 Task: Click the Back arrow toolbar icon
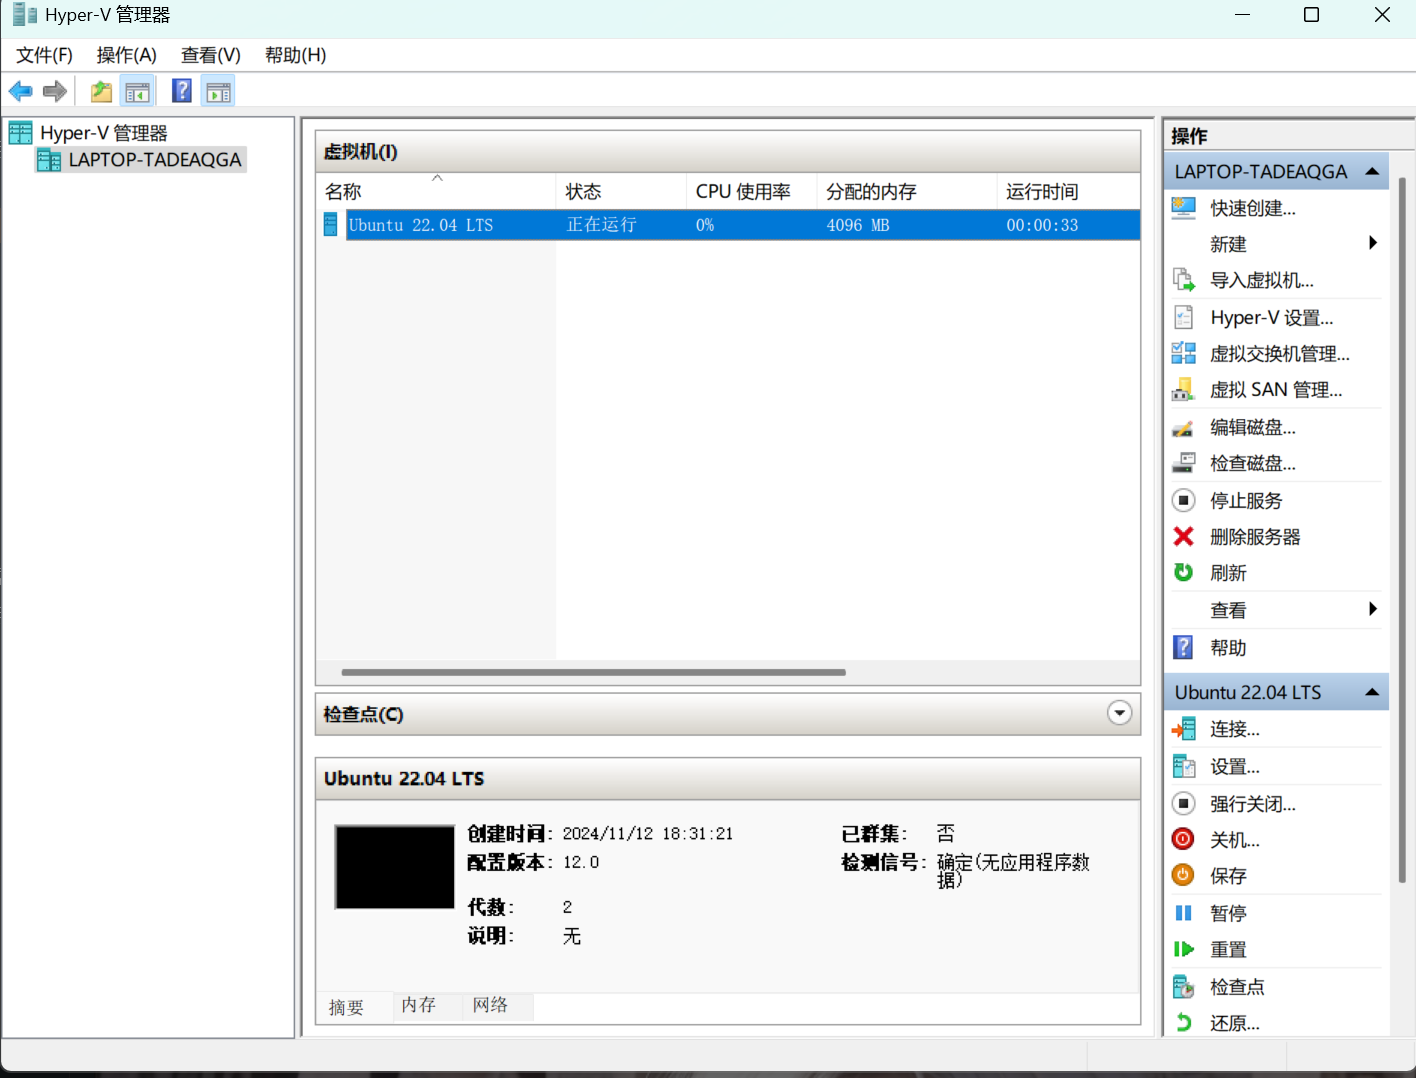click(20, 92)
